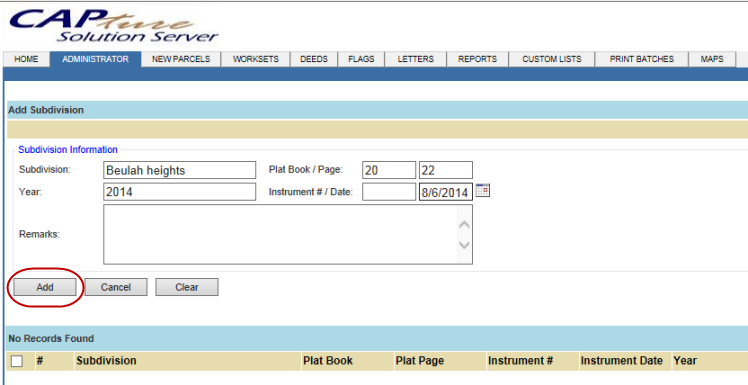Click the Add button
This screenshot has width=748, height=385.
[45, 287]
